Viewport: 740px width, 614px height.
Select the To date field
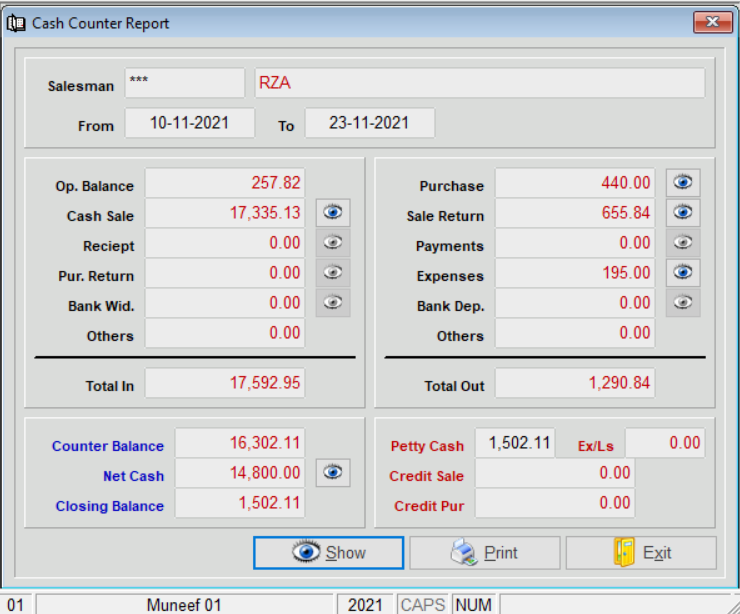click(369, 124)
